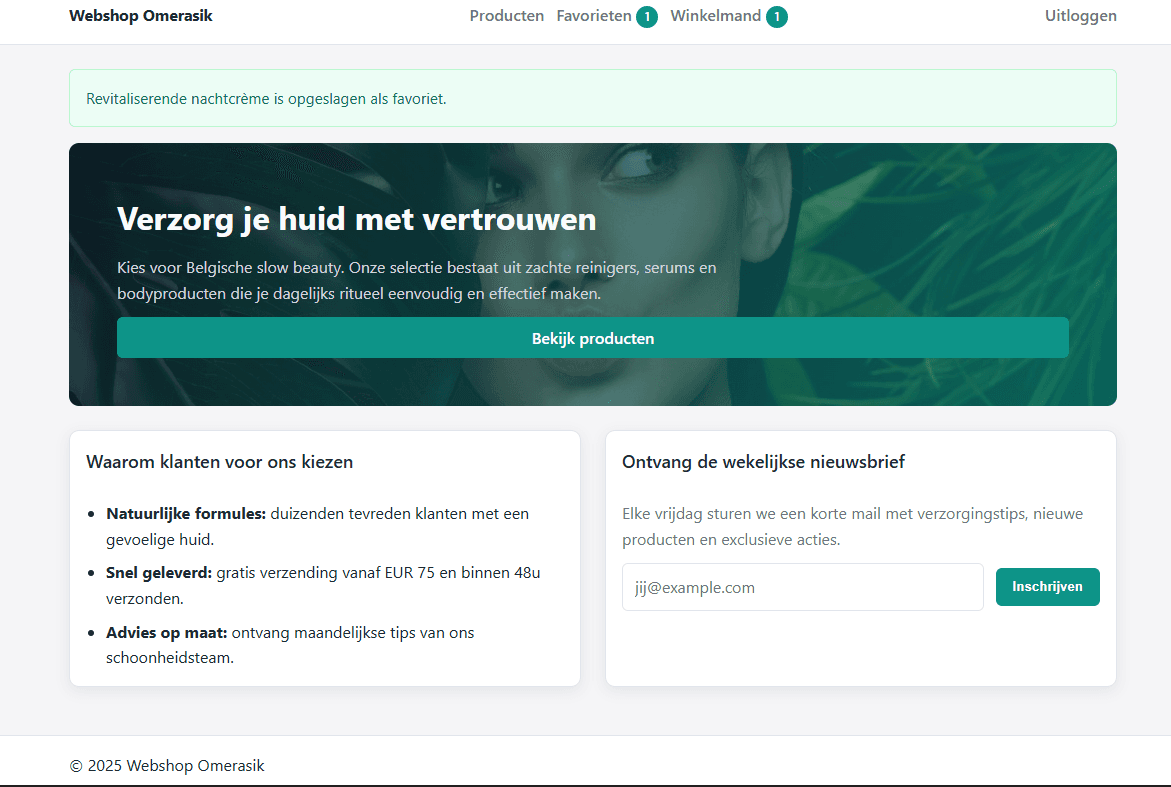This screenshot has height=787, width=1171.
Task: Open the Winkelmand shopping cart
Action: tap(715, 16)
